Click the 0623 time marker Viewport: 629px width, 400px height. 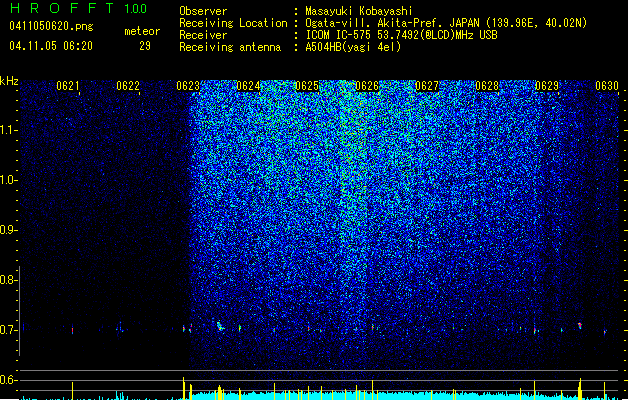[x=188, y=86]
